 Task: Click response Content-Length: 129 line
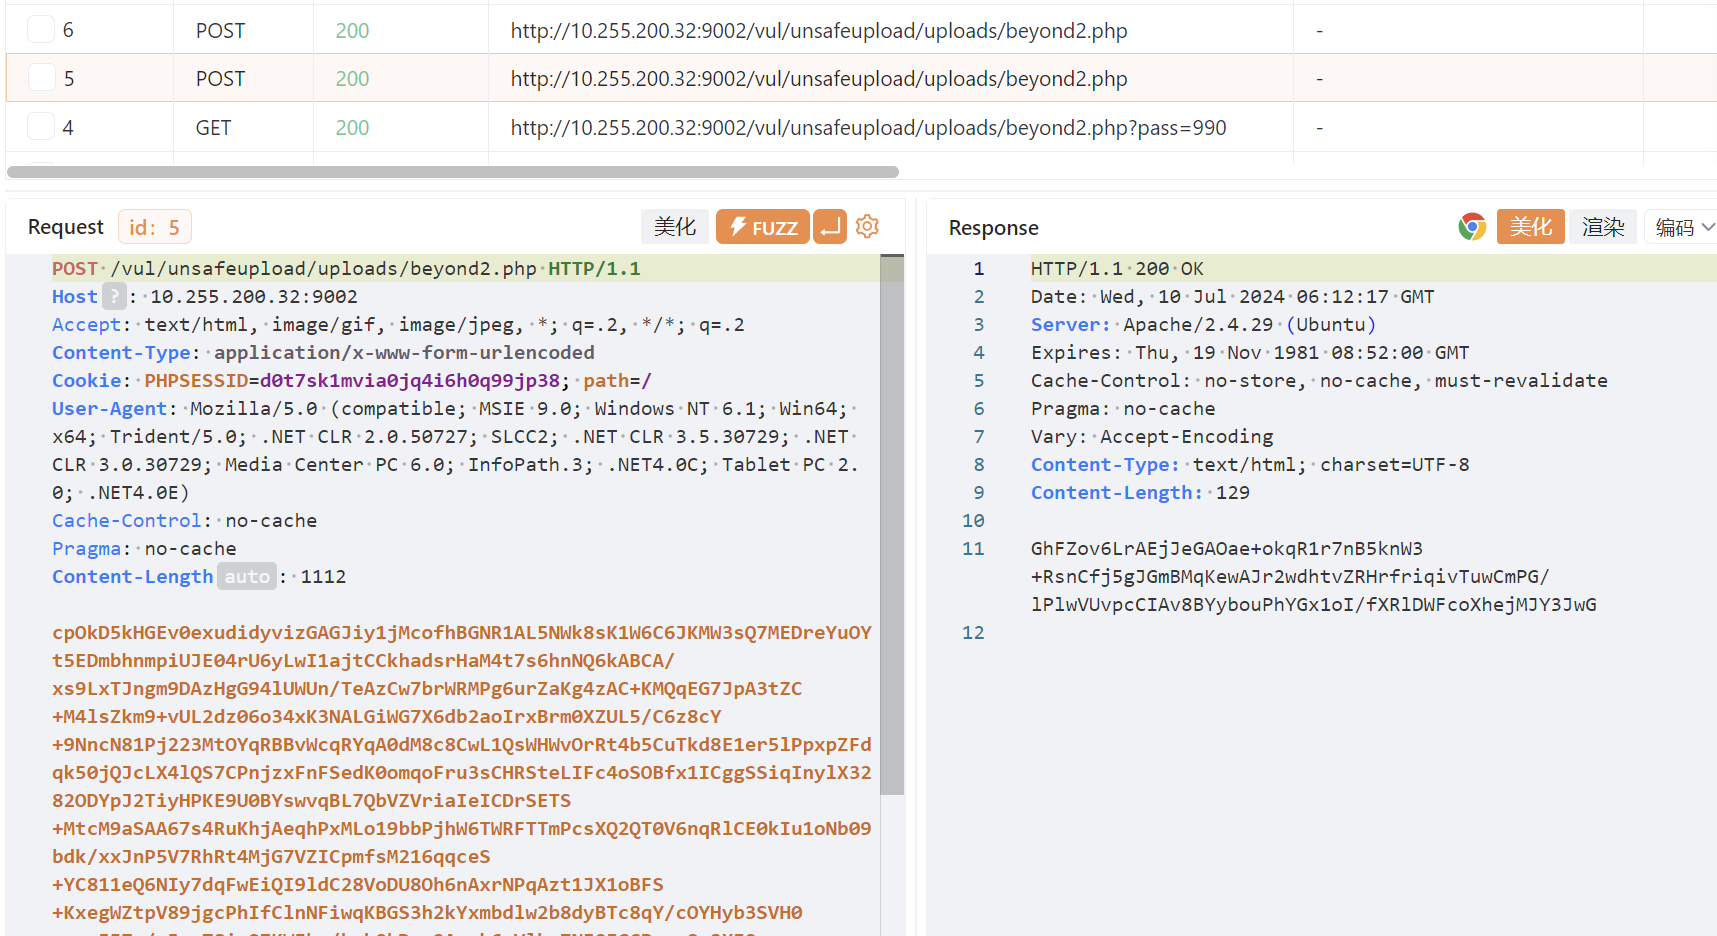1140,492
